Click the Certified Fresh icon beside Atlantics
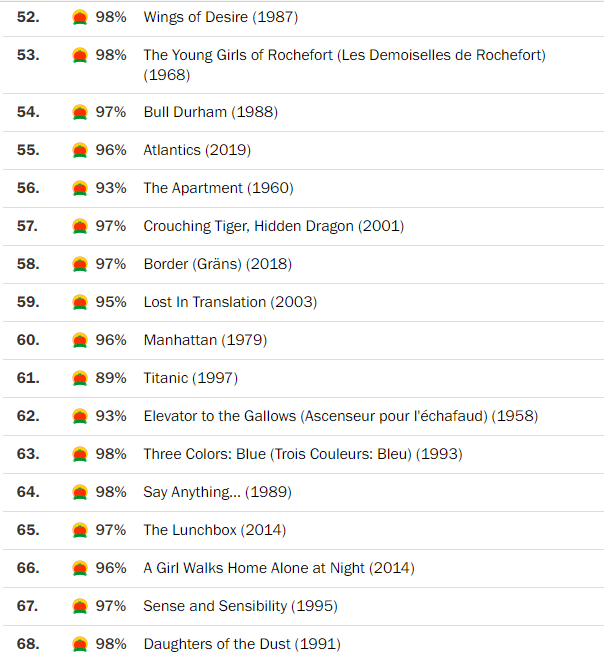 click(80, 151)
